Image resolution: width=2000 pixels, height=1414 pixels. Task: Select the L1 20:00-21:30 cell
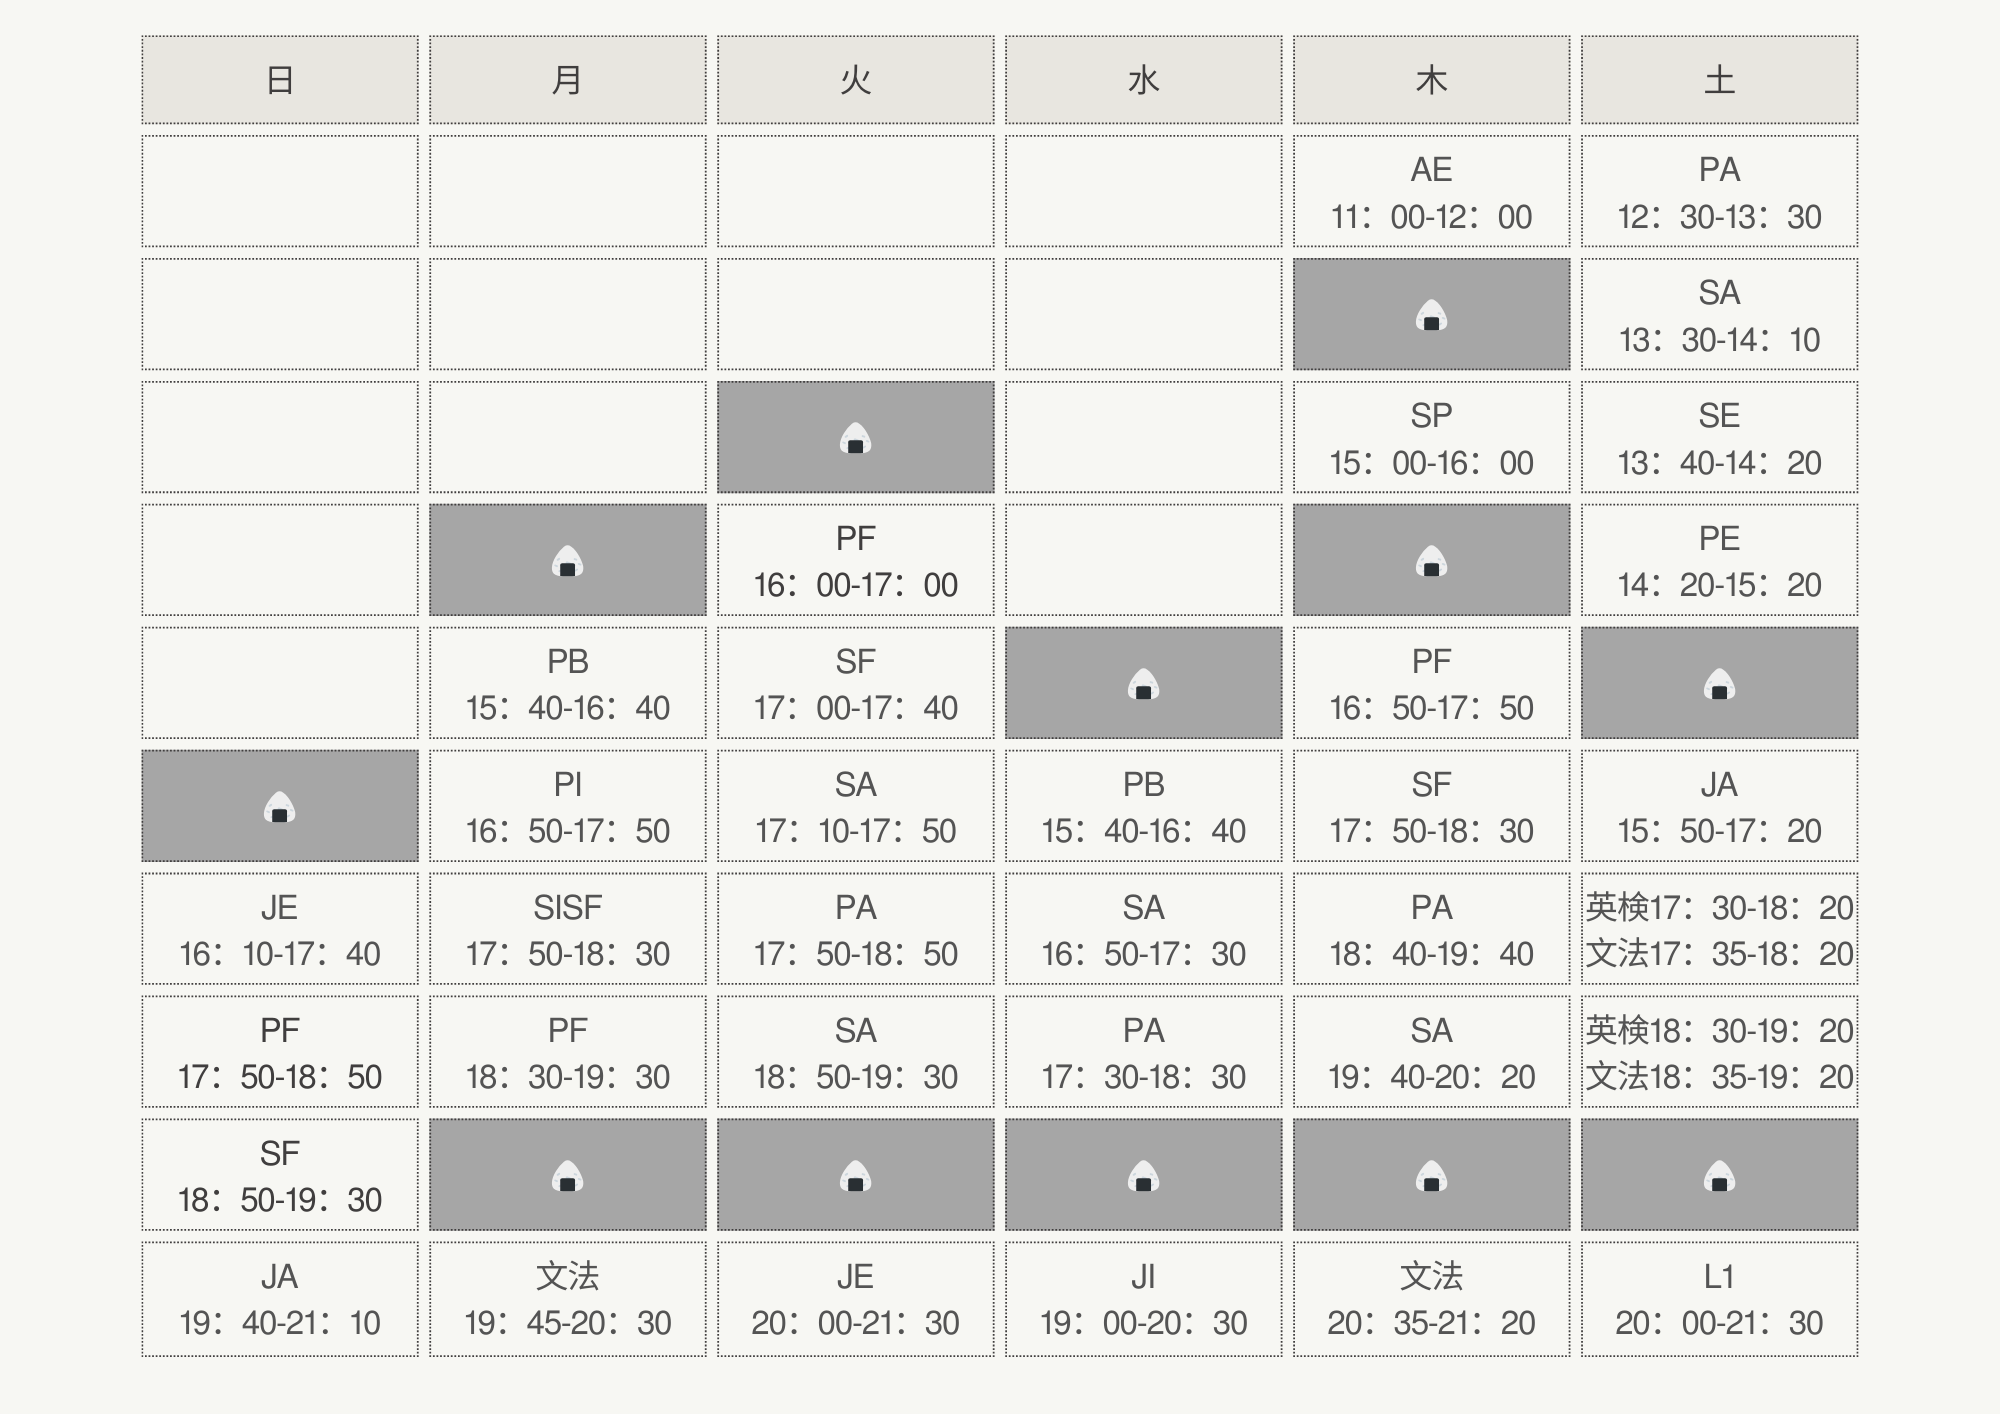point(1719,1299)
